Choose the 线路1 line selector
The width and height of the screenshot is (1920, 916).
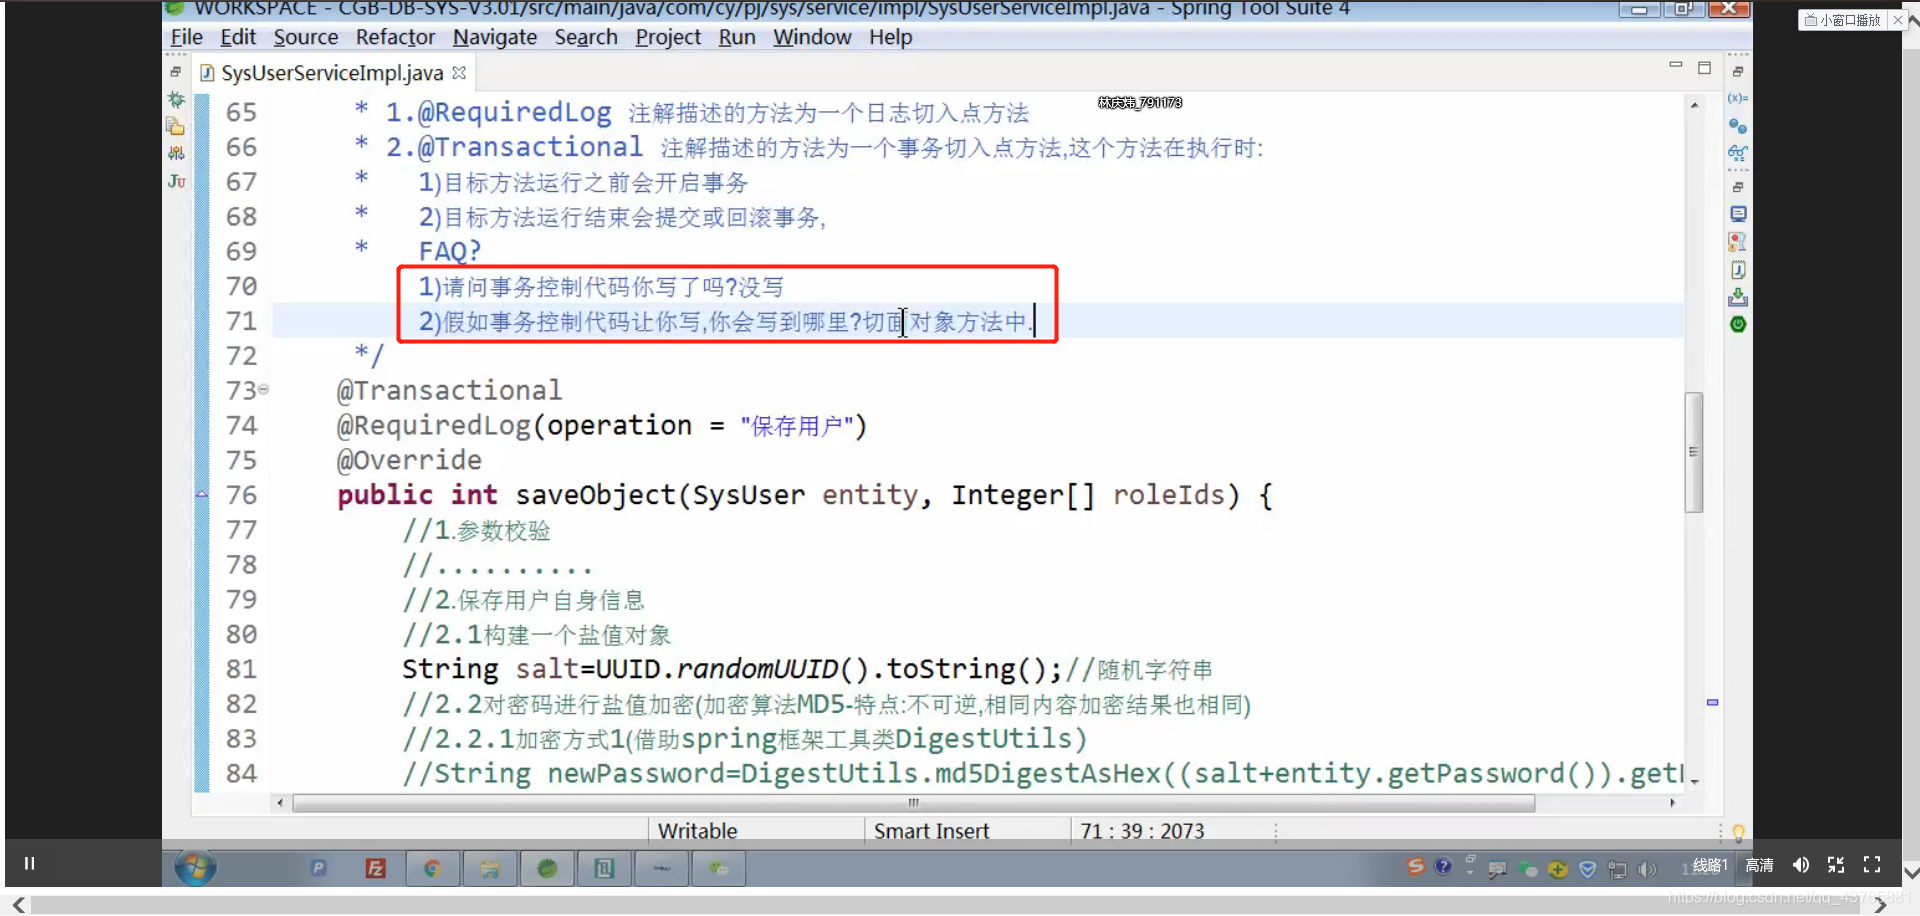pyautogui.click(x=1709, y=865)
